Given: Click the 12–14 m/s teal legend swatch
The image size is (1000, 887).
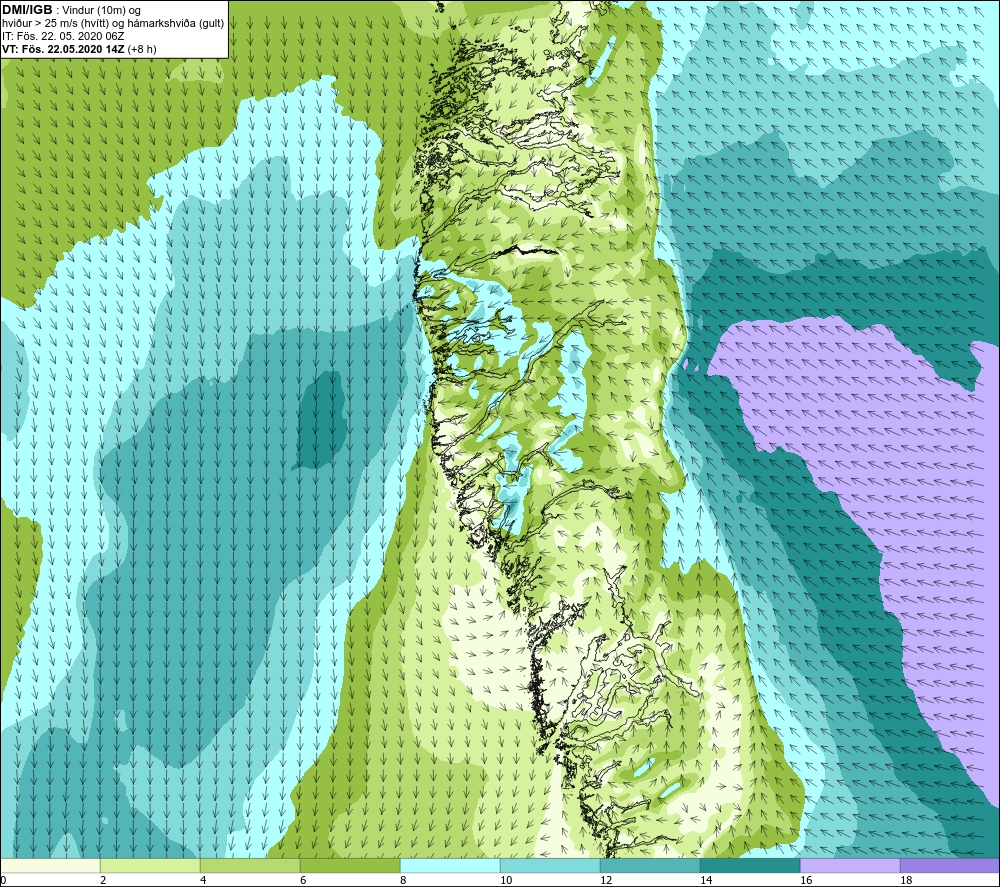Looking at the screenshot, I should (650, 866).
